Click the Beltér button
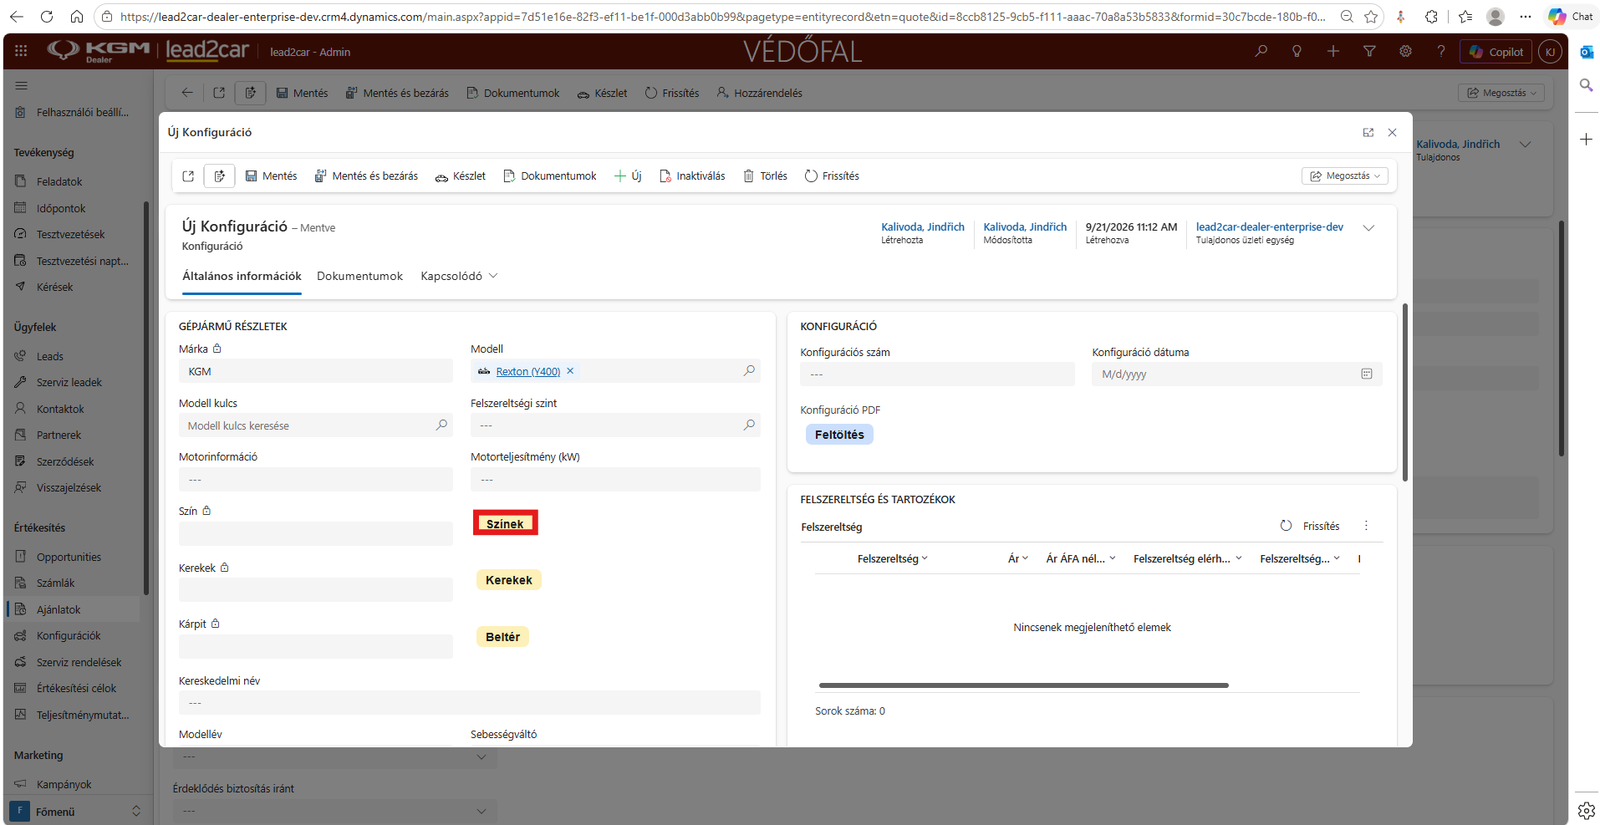1600x825 pixels. (503, 637)
